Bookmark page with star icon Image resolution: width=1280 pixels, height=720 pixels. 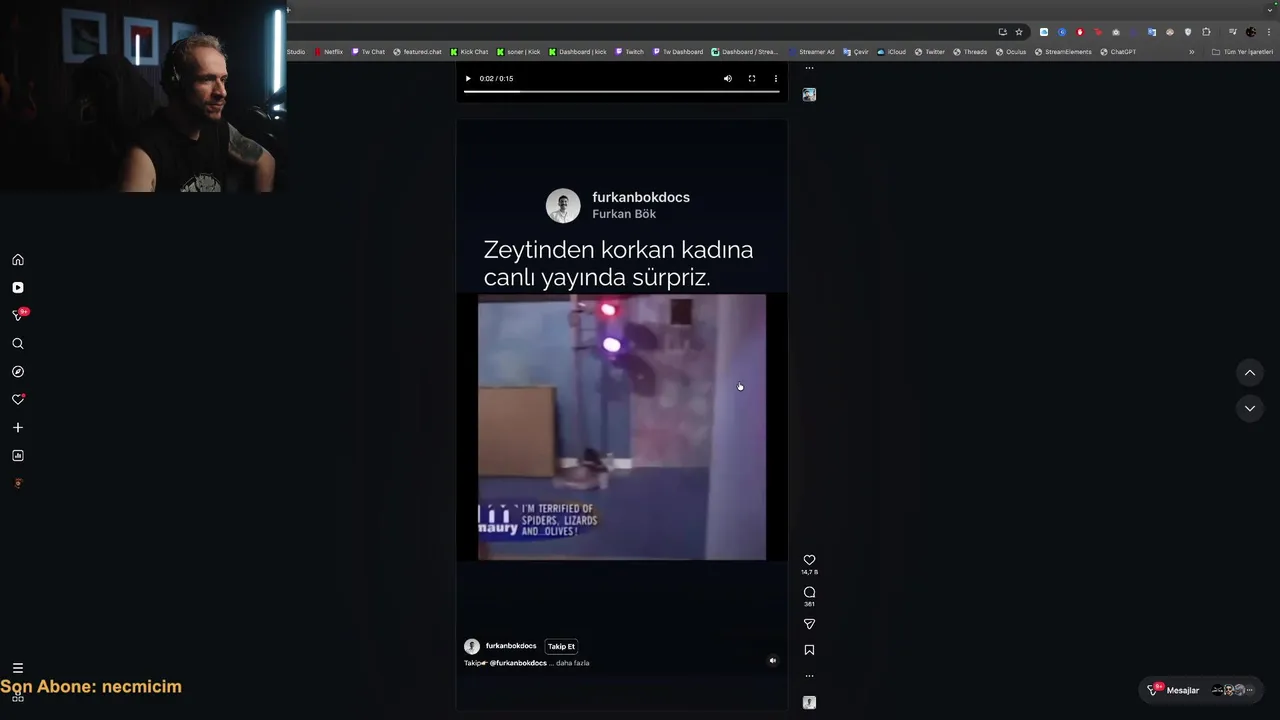(1019, 32)
